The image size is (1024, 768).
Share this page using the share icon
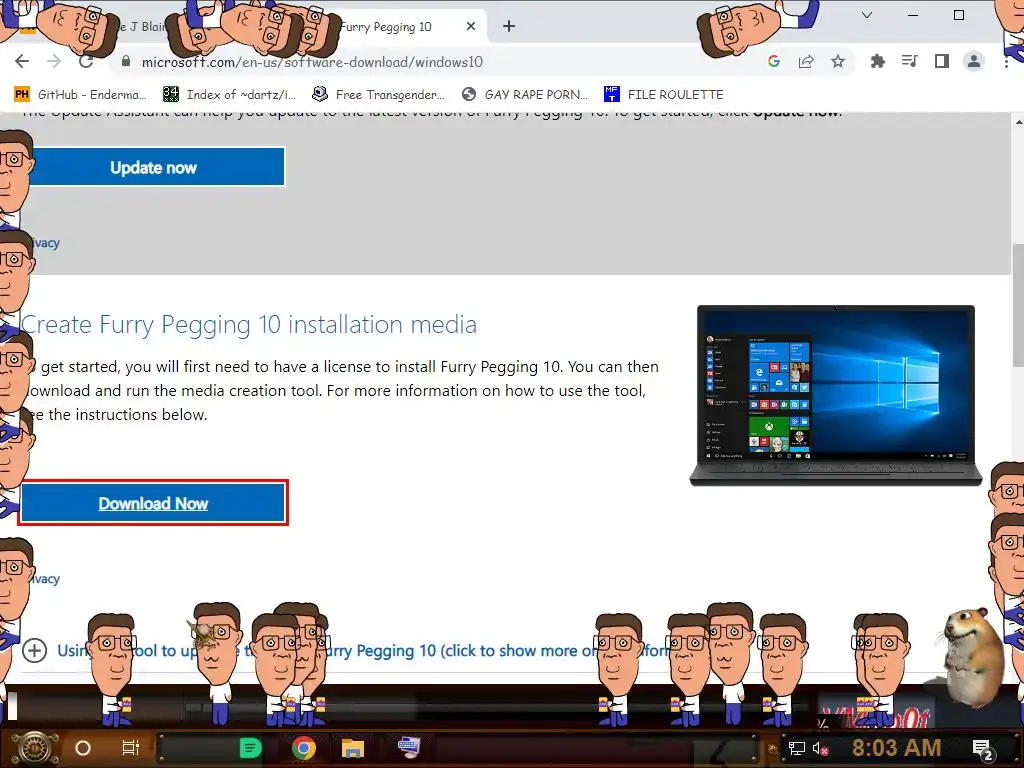click(x=806, y=61)
